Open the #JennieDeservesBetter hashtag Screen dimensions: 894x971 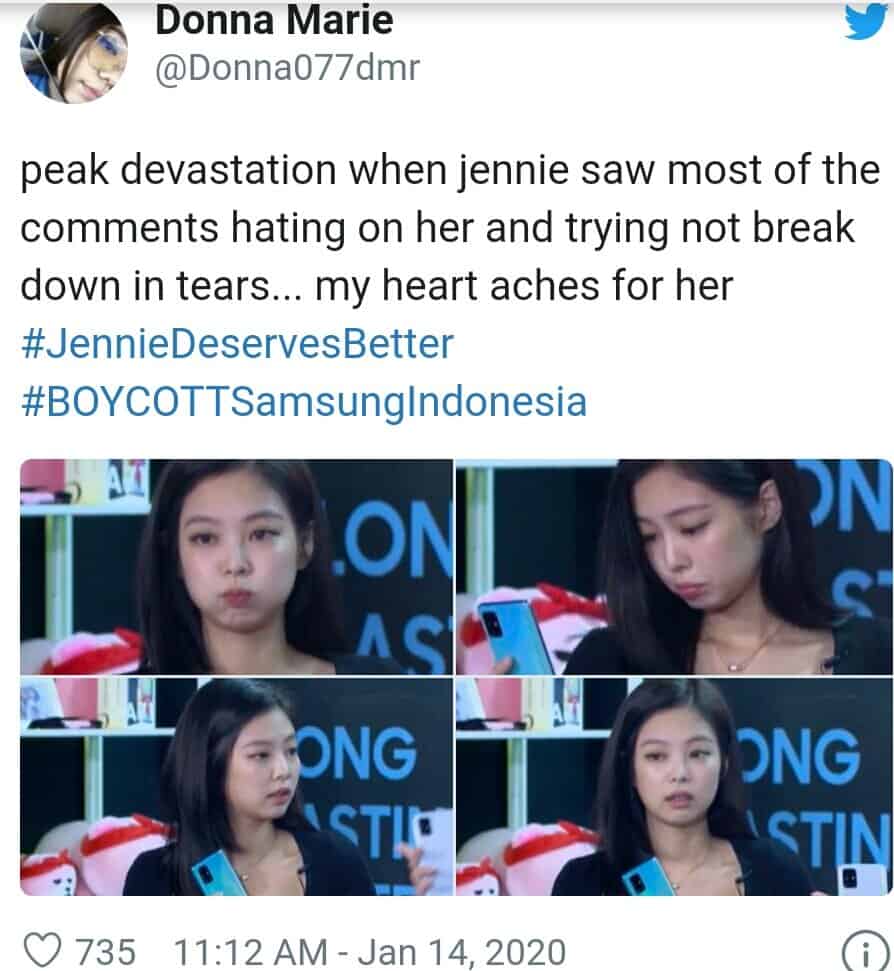(237, 344)
